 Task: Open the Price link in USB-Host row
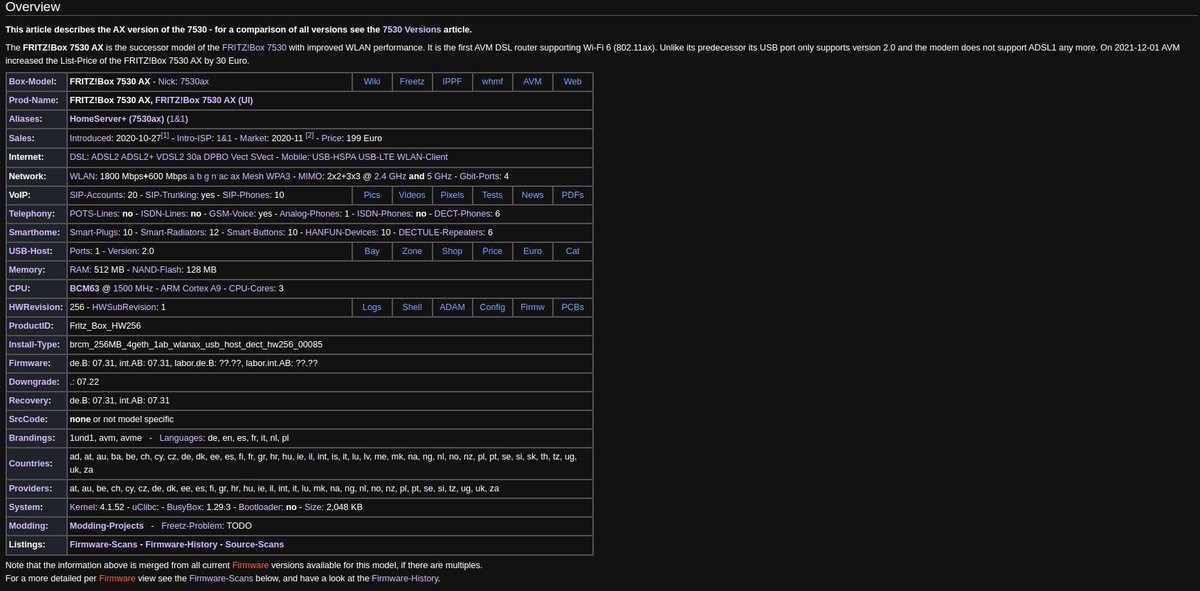click(x=492, y=251)
